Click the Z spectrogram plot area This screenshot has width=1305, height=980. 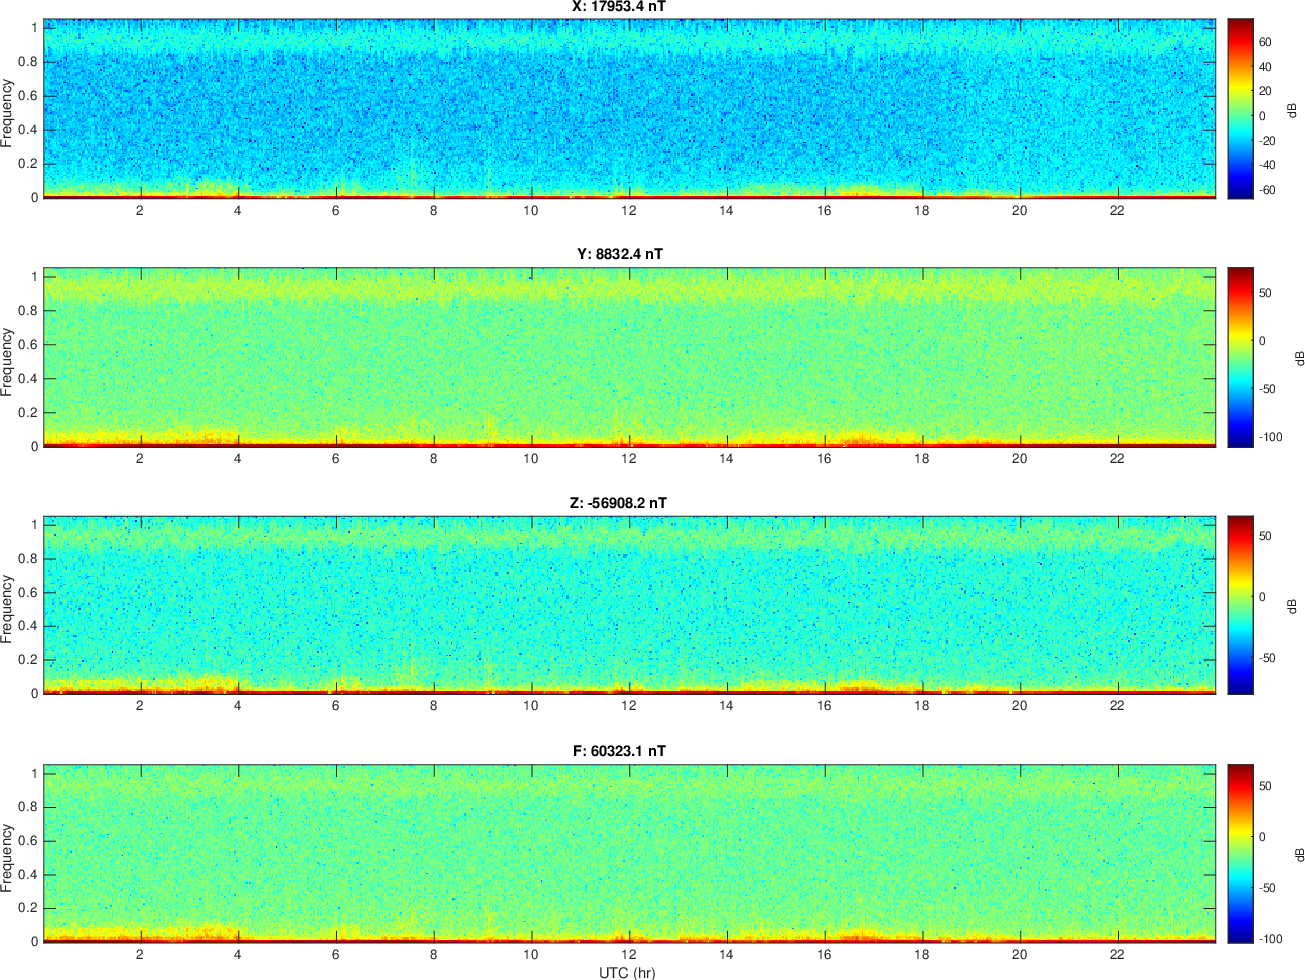click(630, 605)
